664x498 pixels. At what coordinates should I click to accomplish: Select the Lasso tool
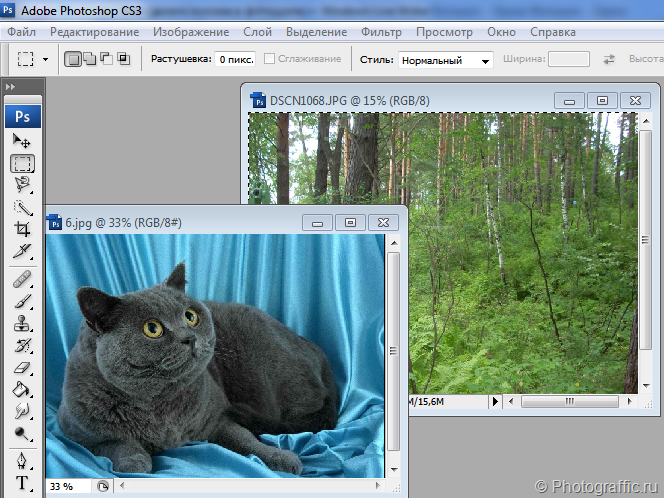(22, 185)
